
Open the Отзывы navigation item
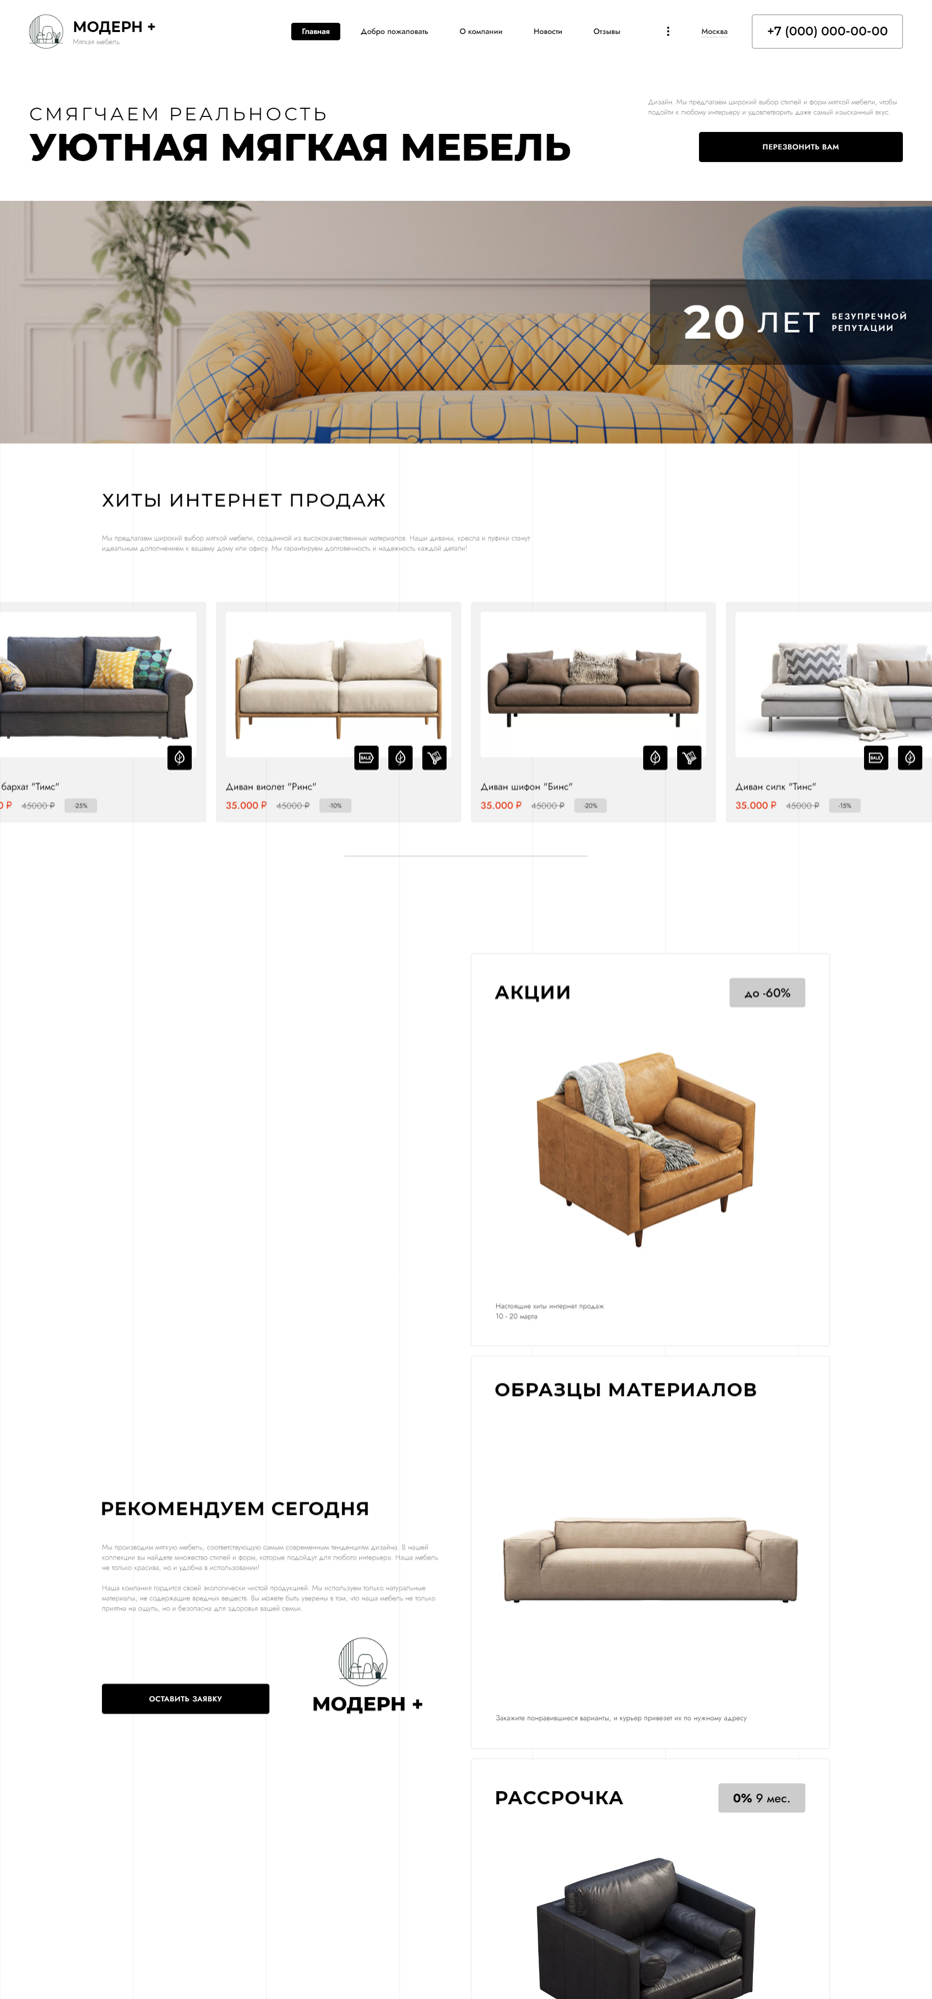click(x=607, y=32)
